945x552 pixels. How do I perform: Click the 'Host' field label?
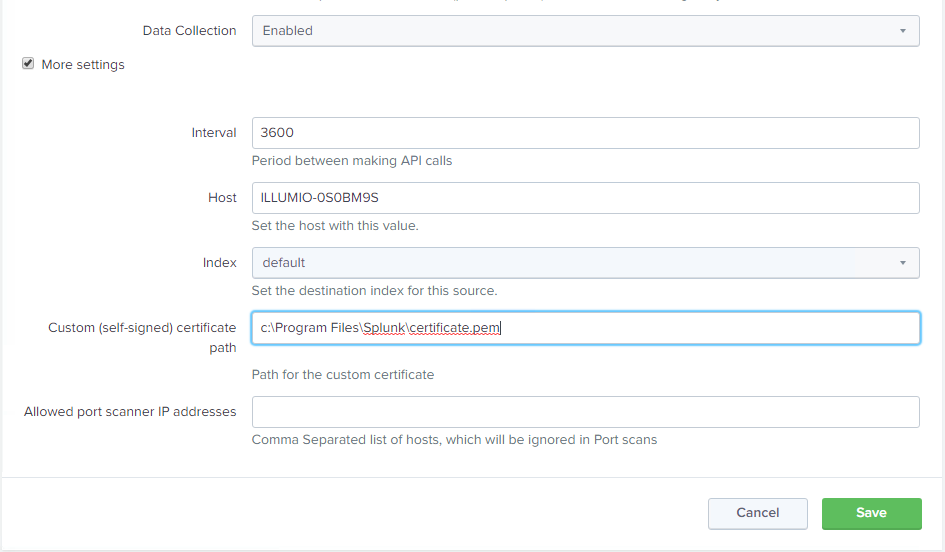(222, 198)
